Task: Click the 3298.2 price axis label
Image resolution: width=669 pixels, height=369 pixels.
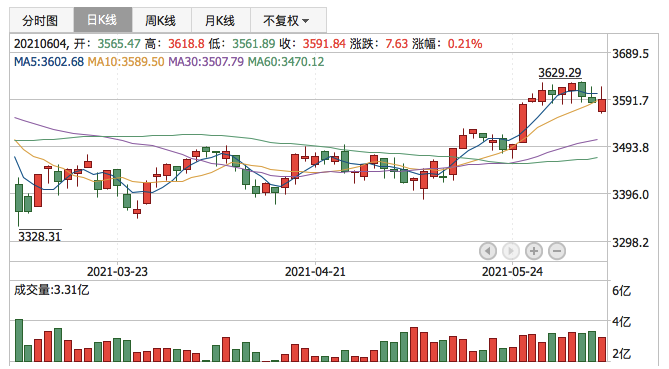Action: click(x=631, y=243)
